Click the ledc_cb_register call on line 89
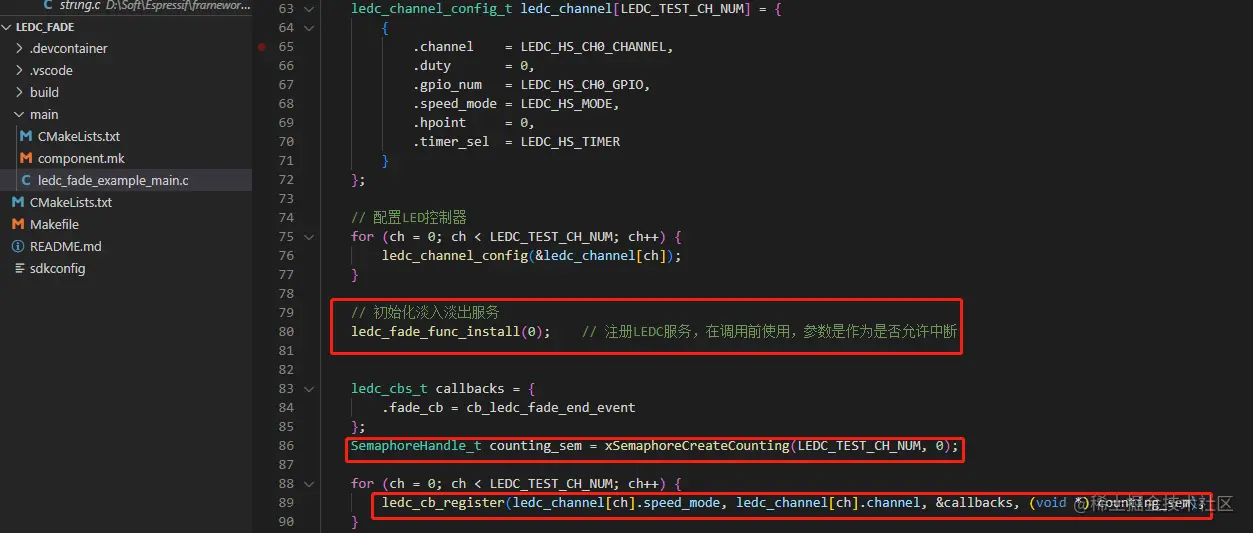 point(443,502)
